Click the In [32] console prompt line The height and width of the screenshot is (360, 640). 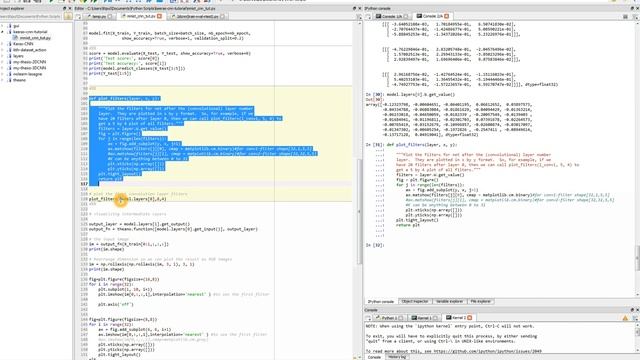click(376, 245)
